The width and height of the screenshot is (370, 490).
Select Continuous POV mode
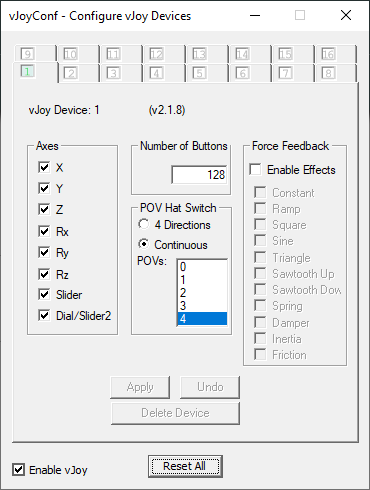coord(144,244)
